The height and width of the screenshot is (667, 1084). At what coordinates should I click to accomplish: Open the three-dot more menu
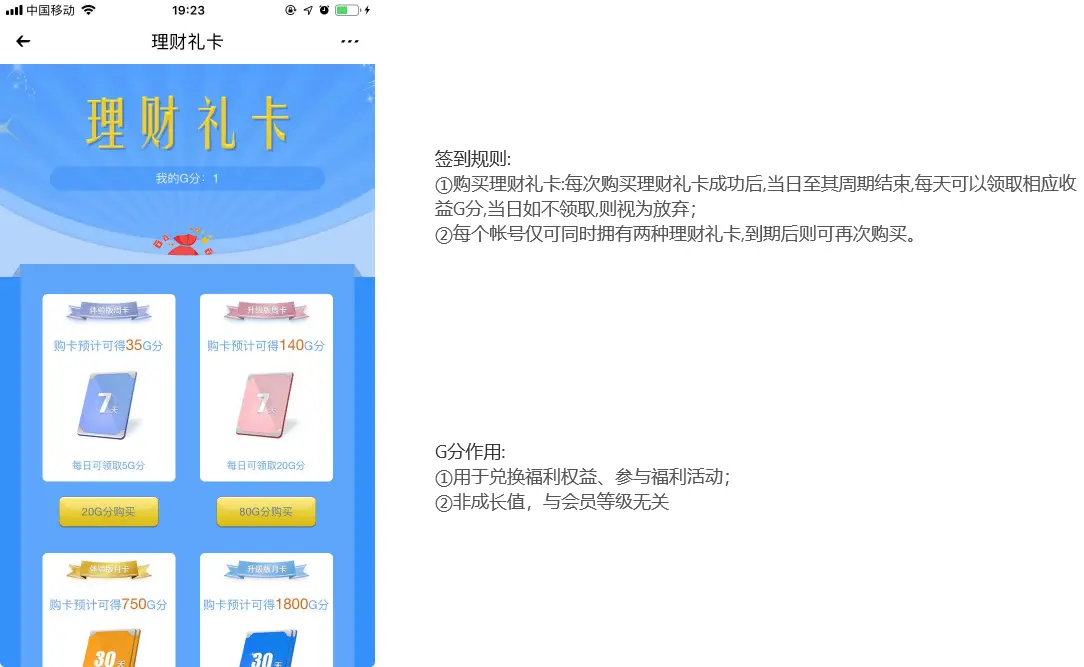click(350, 41)
